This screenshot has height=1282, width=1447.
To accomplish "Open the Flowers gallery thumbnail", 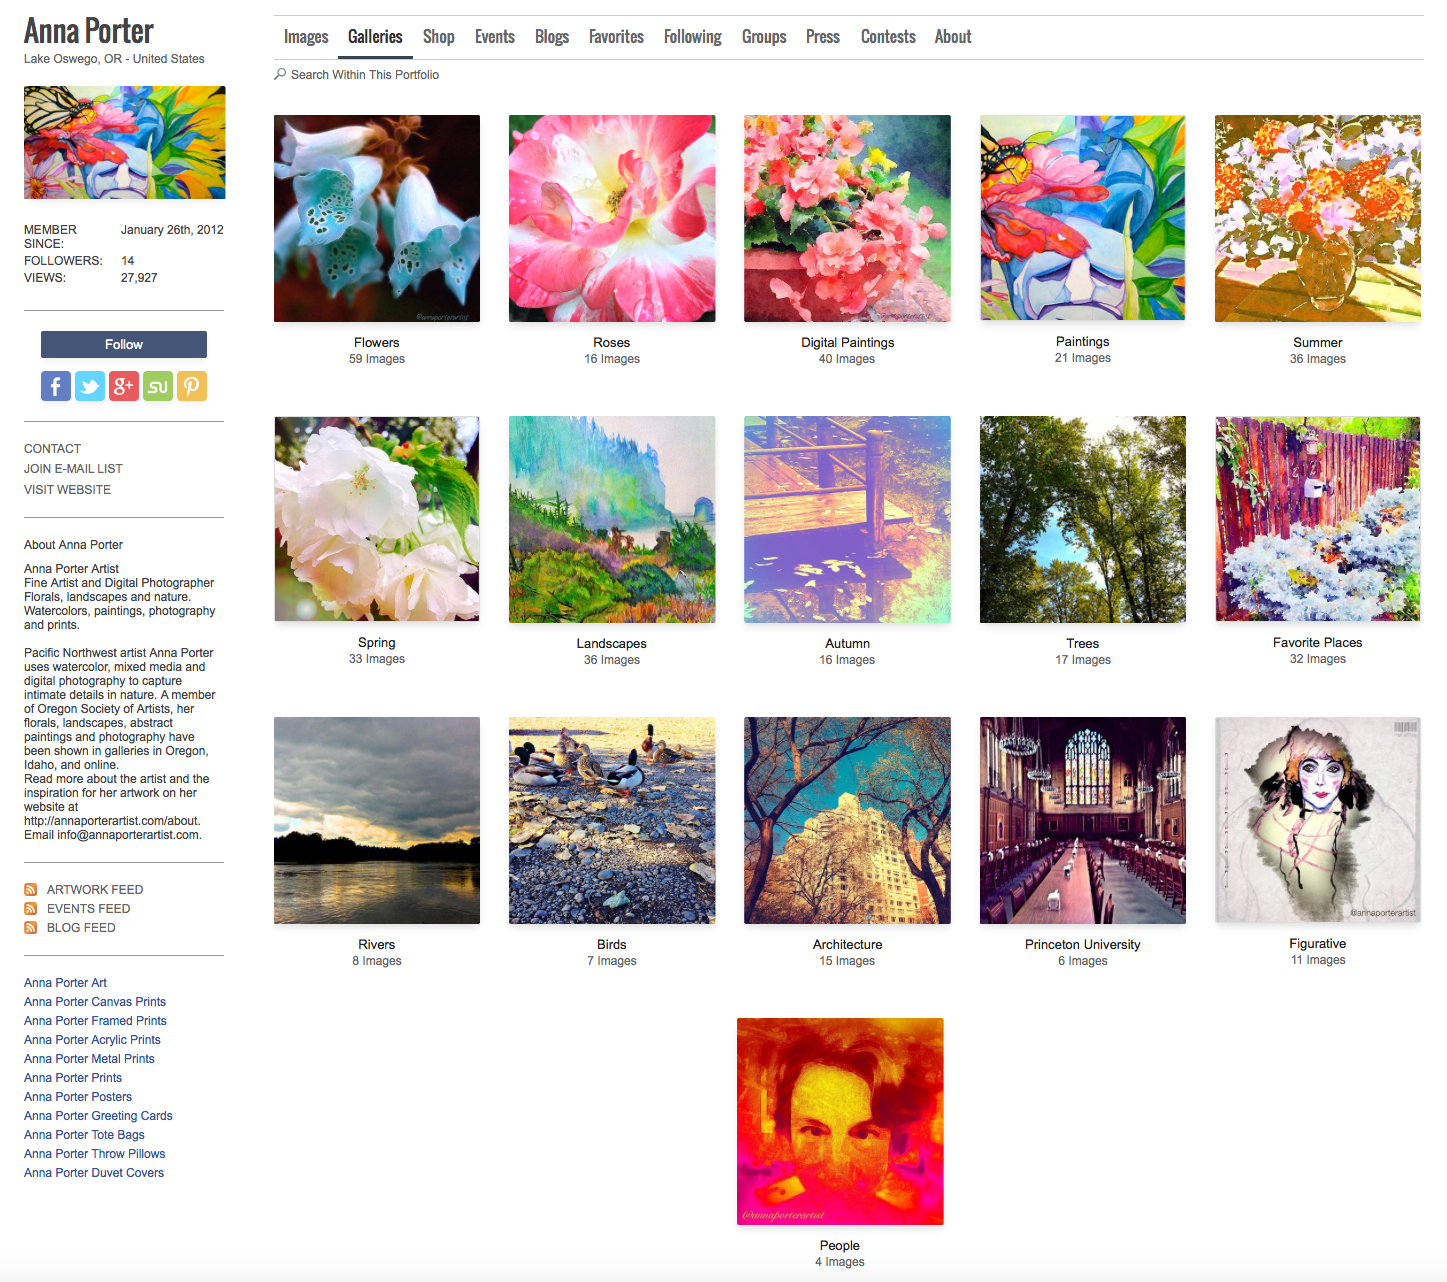I will point(377,219).
